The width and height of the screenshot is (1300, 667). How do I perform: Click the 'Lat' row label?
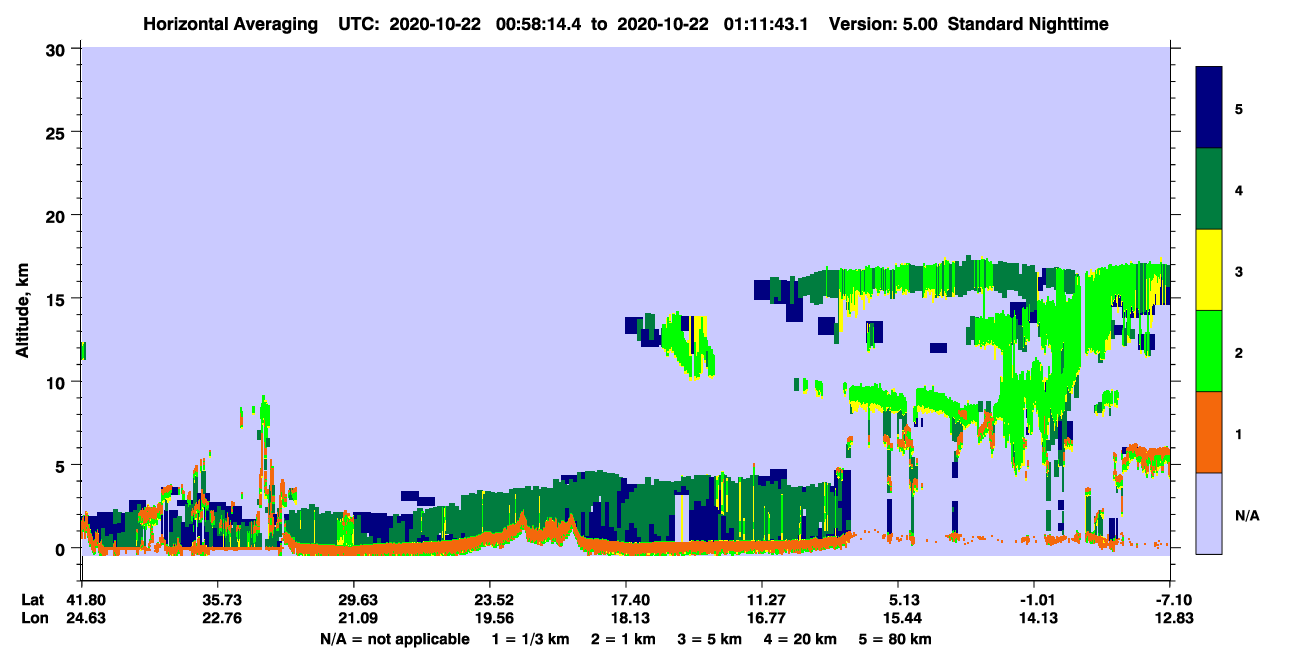tap(33, 600)
